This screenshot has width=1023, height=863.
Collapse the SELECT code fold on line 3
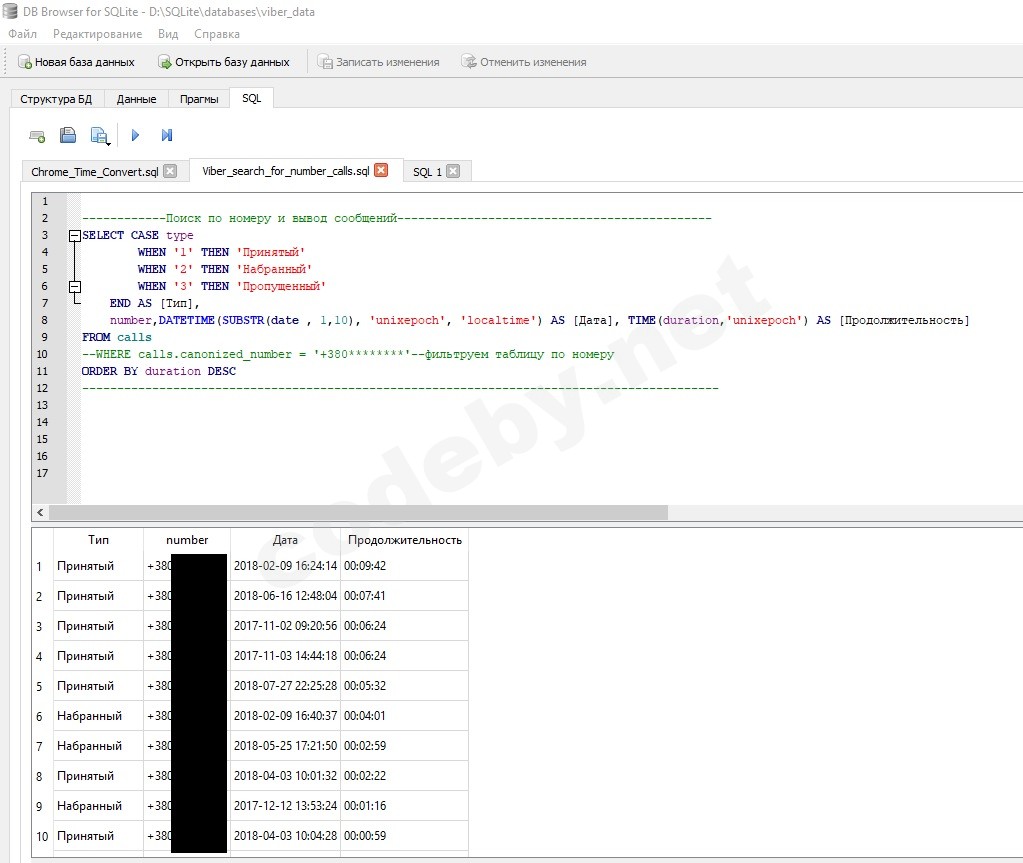click(x=75, y=236)
